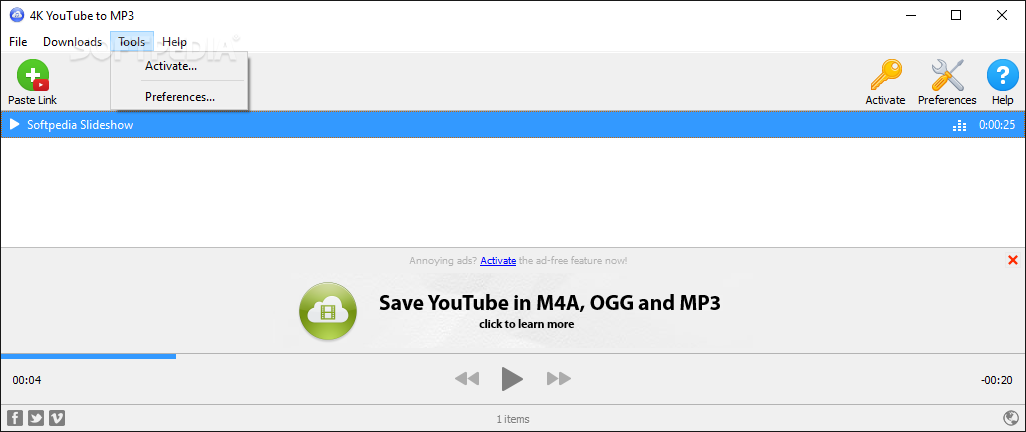The width and height of the screenshot is (1026, 432).
Task: Click the equalizer bars icon on the track row
Action: coord(959,125)
